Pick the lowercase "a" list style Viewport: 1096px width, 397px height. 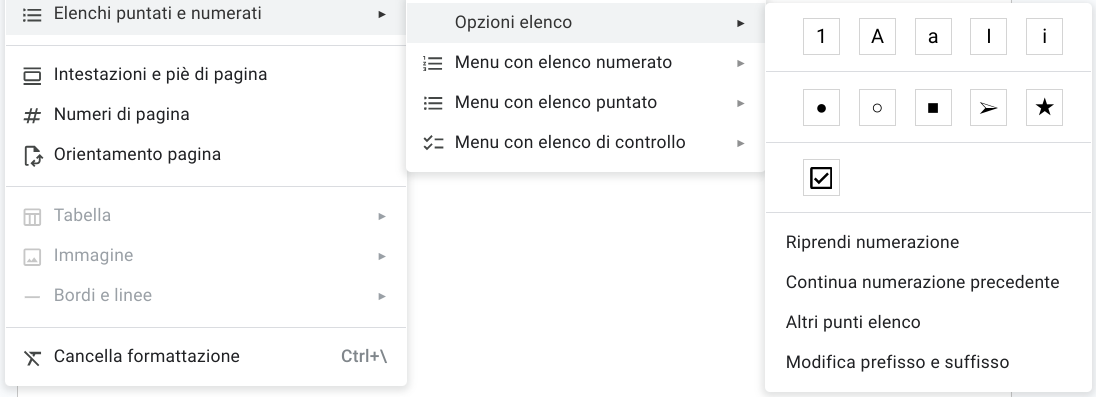pos(932,36)
